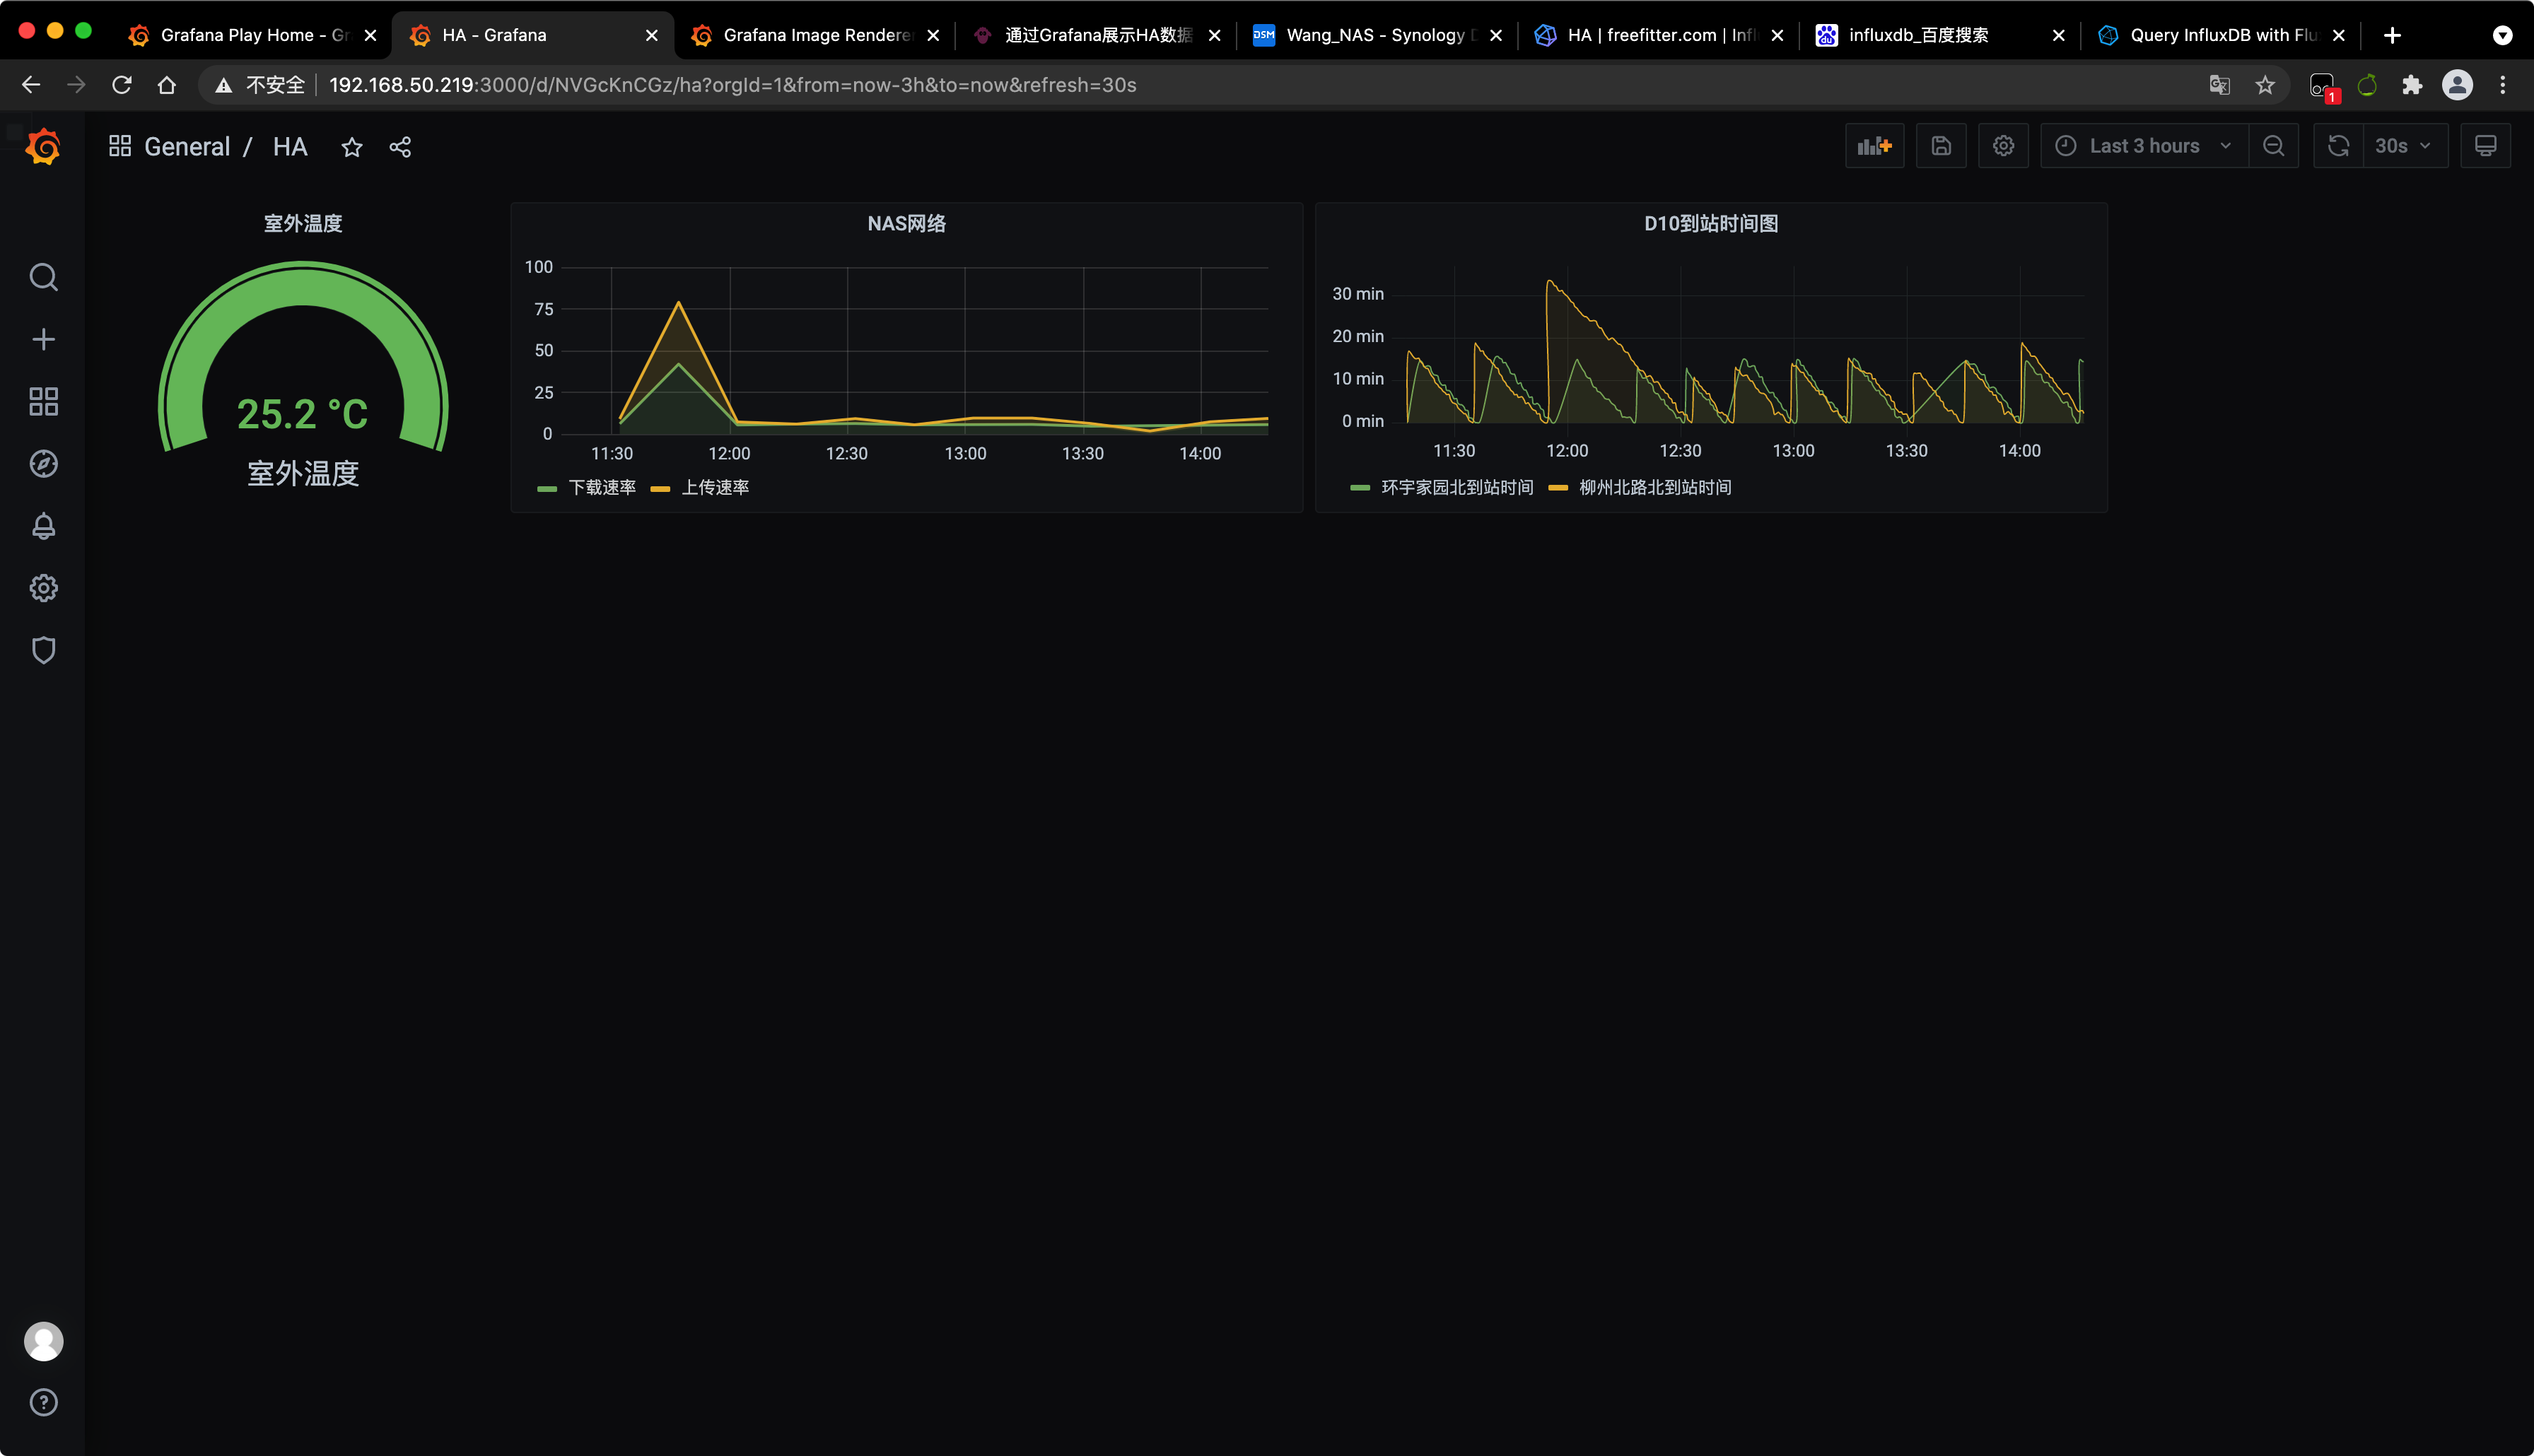Open the Dashboards grid icon in sidebar
This screenshot has width=2534, height=1456.
click(43, 401)
